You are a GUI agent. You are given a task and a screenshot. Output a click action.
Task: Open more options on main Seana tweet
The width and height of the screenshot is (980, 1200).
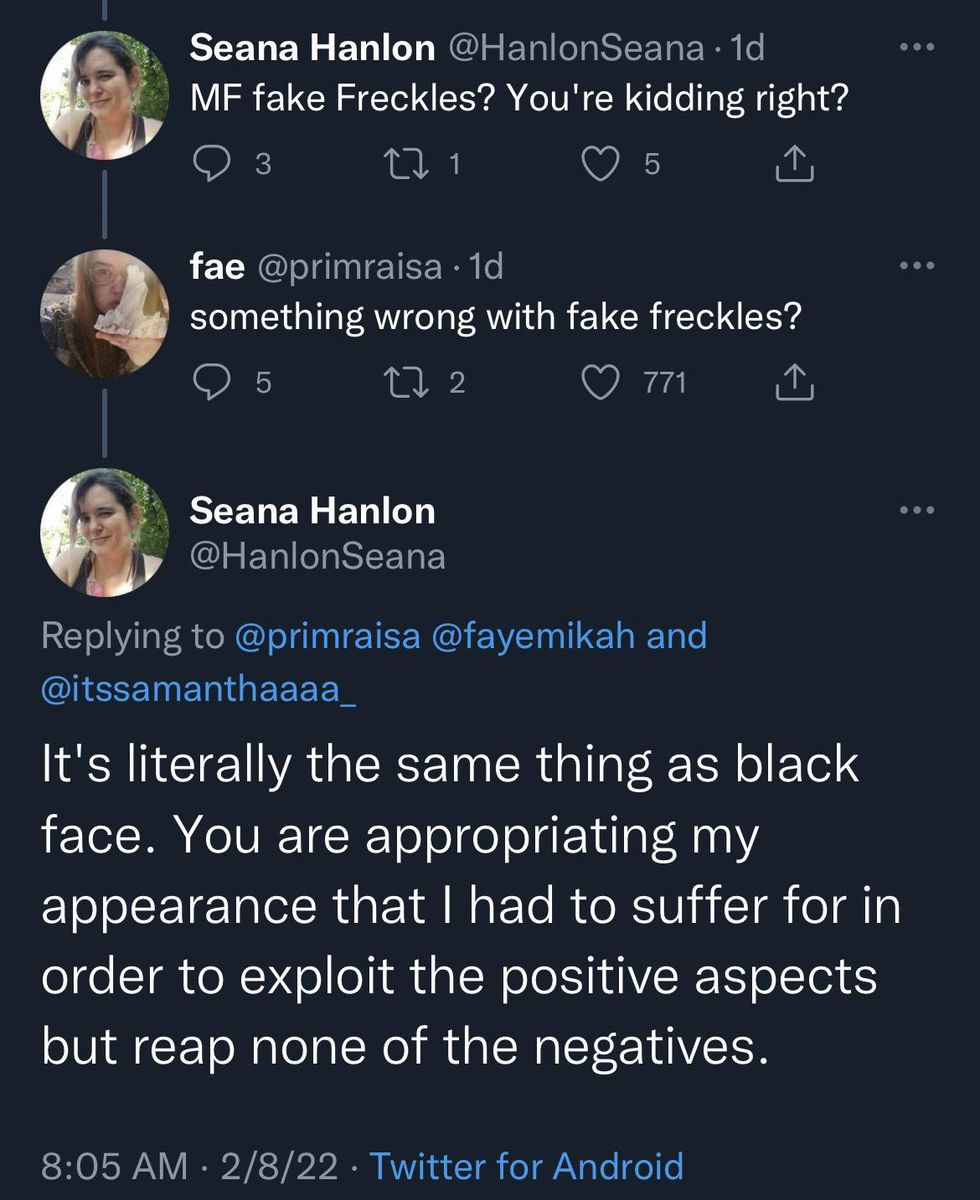point(914,511)
